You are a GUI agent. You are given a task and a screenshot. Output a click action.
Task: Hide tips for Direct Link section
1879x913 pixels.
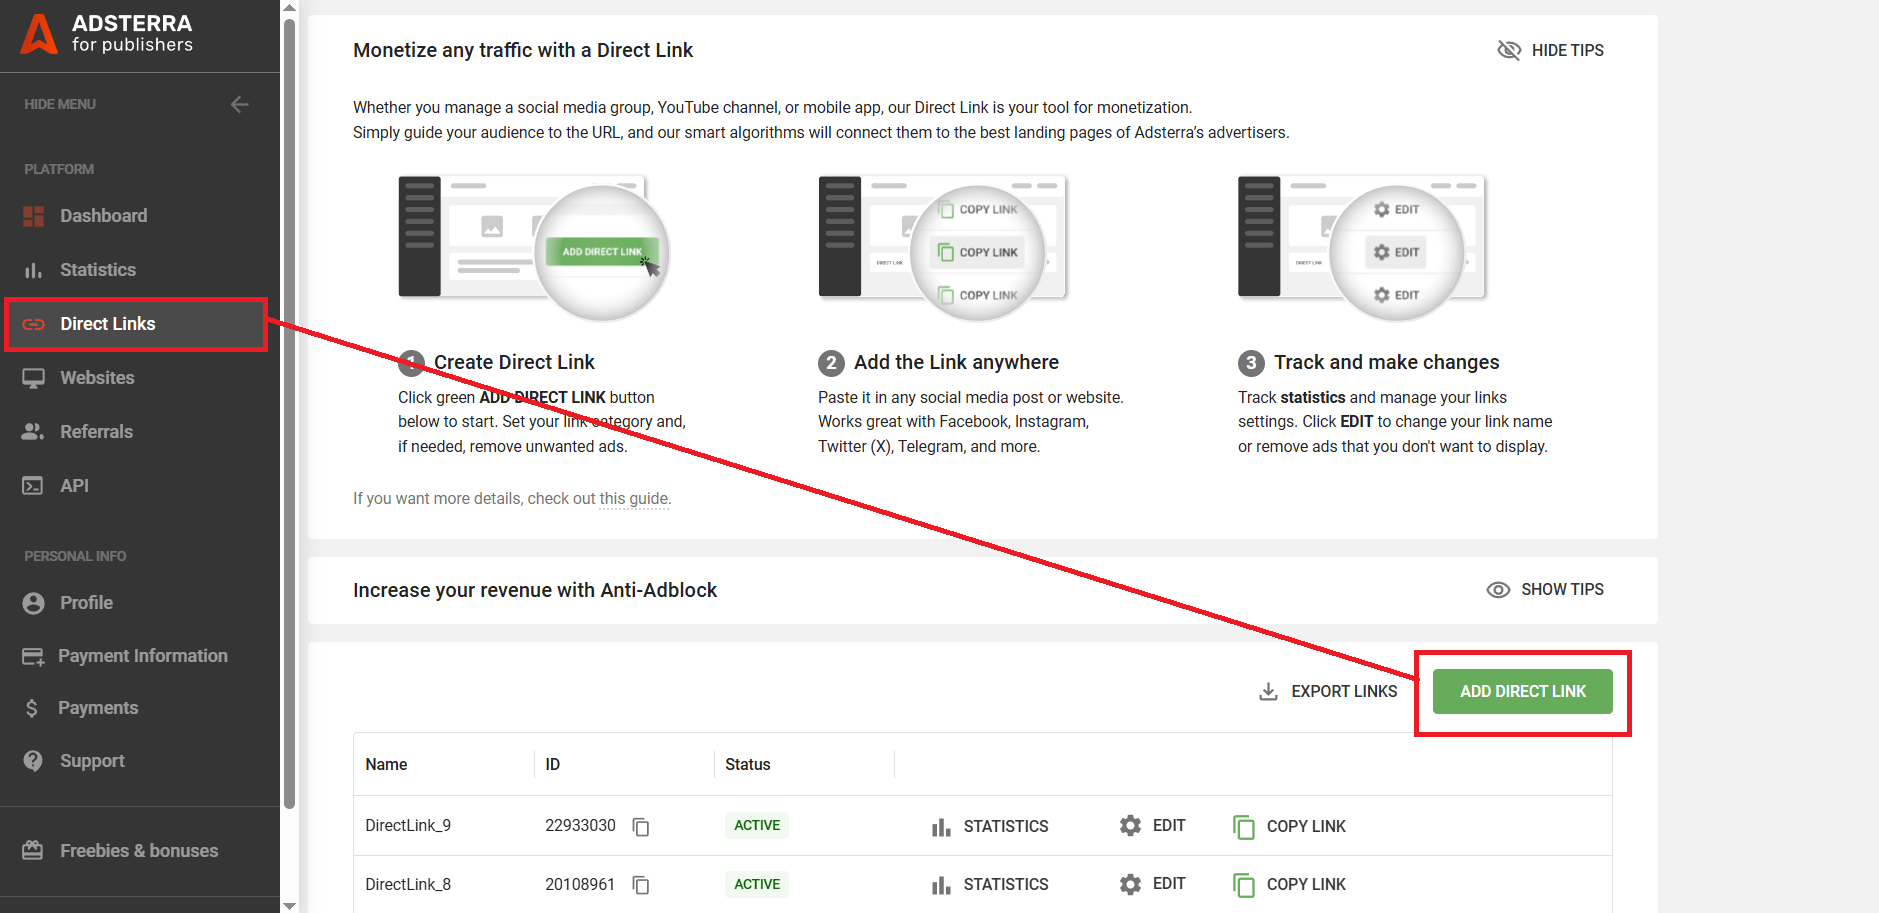coord(1550,50)
